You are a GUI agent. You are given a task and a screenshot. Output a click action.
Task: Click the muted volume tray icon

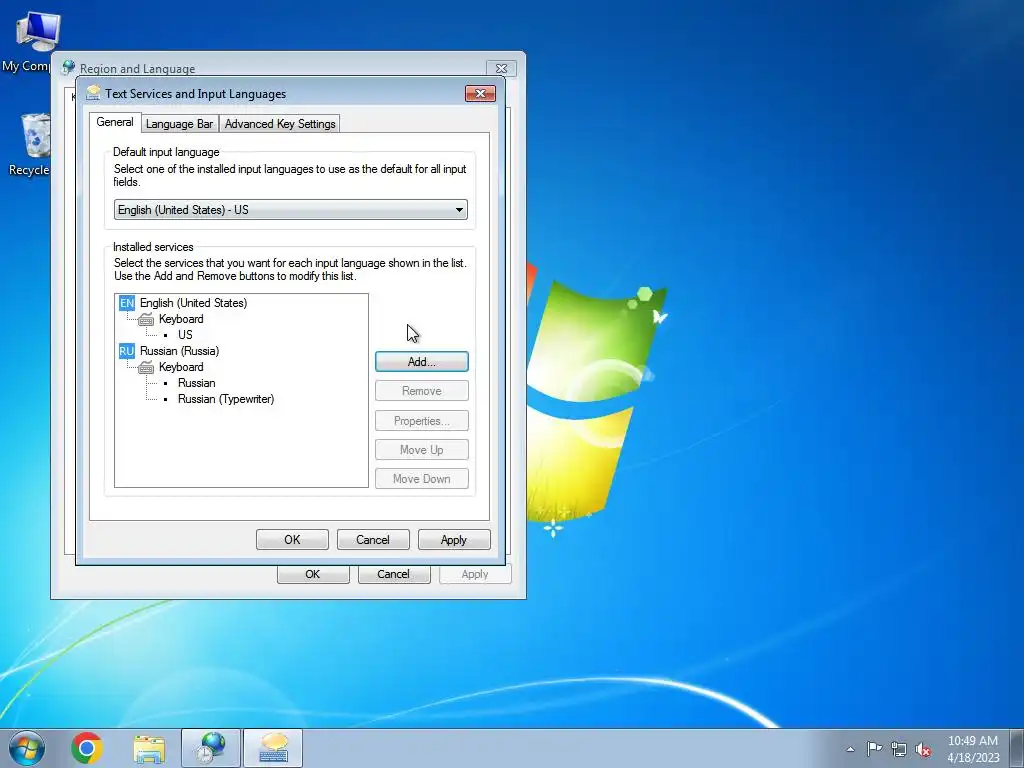(923, 750)
